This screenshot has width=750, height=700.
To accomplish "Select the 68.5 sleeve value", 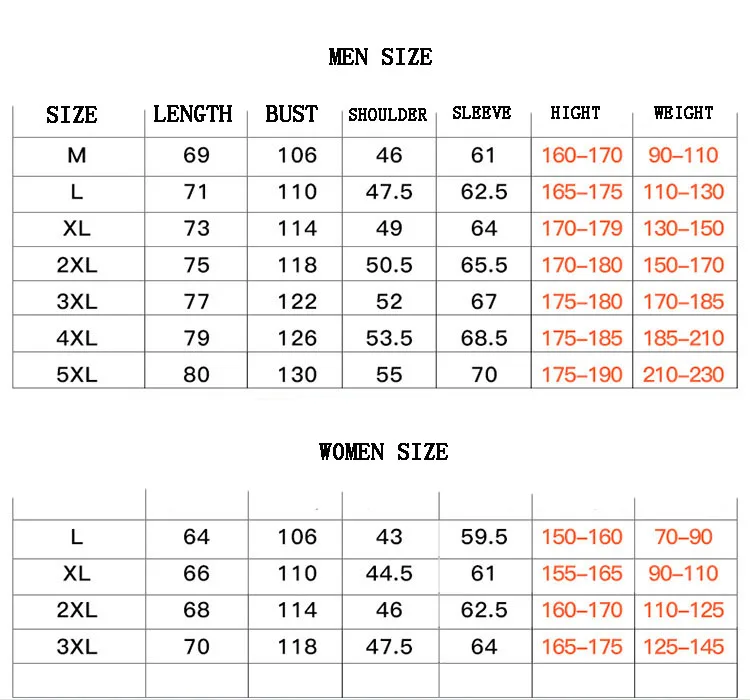I will (x=484, y=338).
